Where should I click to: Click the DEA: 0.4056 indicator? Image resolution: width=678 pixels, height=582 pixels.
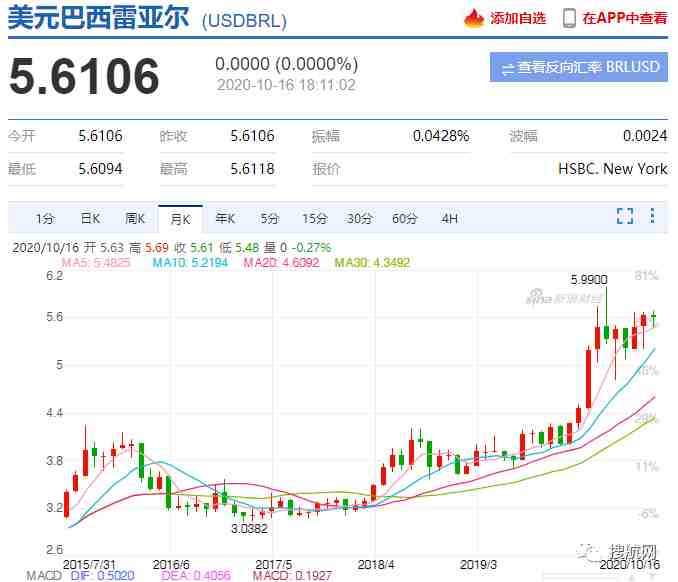196,576
